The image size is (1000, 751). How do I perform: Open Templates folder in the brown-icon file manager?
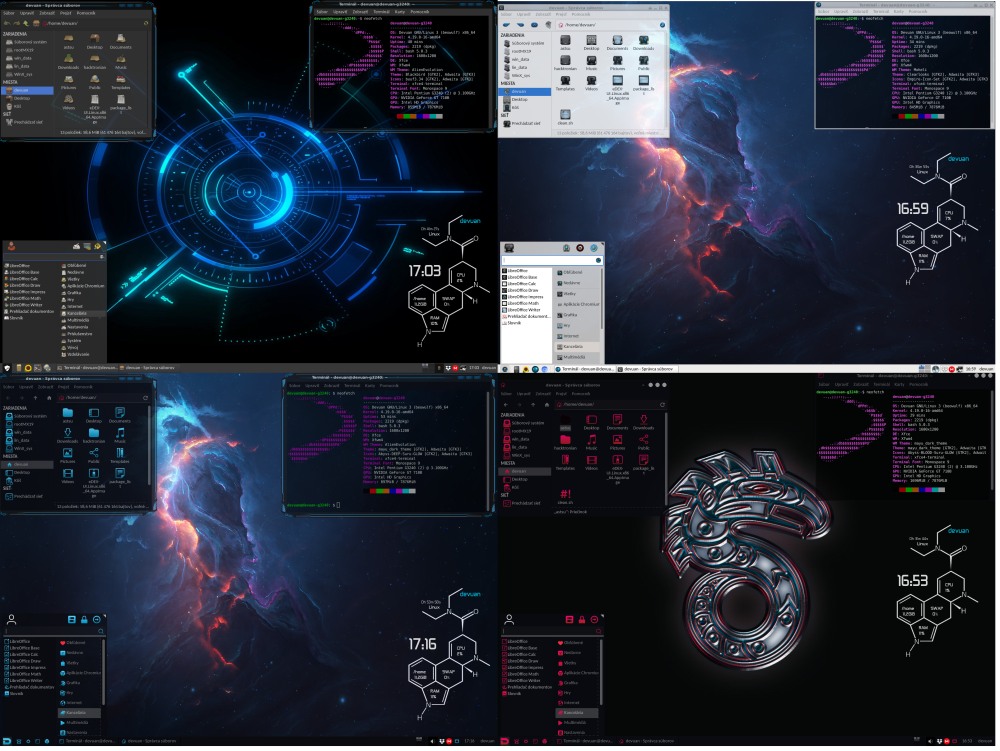(119, 81)
